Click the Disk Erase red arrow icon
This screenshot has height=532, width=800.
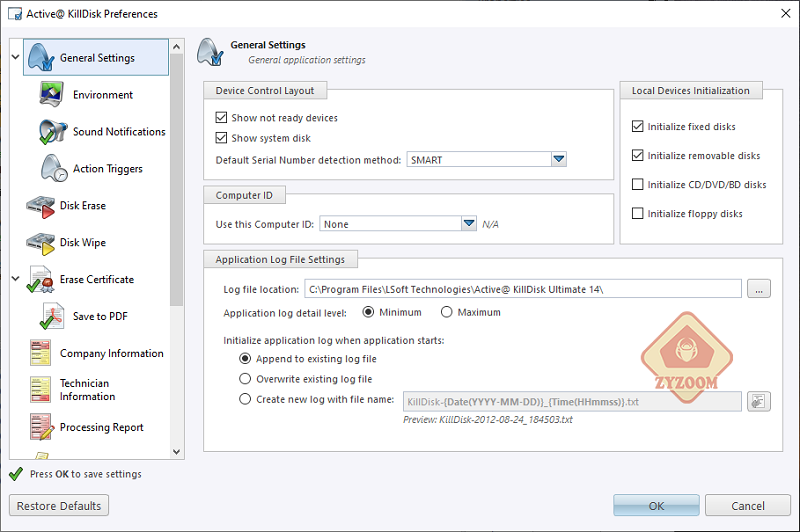click(40, 206)
